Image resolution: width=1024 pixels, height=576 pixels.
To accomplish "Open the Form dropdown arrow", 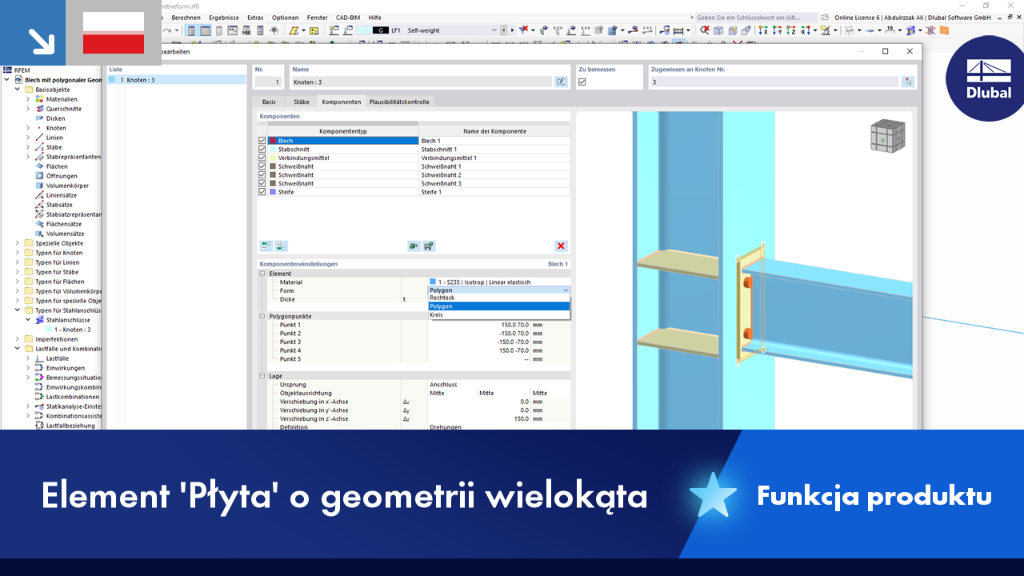I will click(566, 290).
